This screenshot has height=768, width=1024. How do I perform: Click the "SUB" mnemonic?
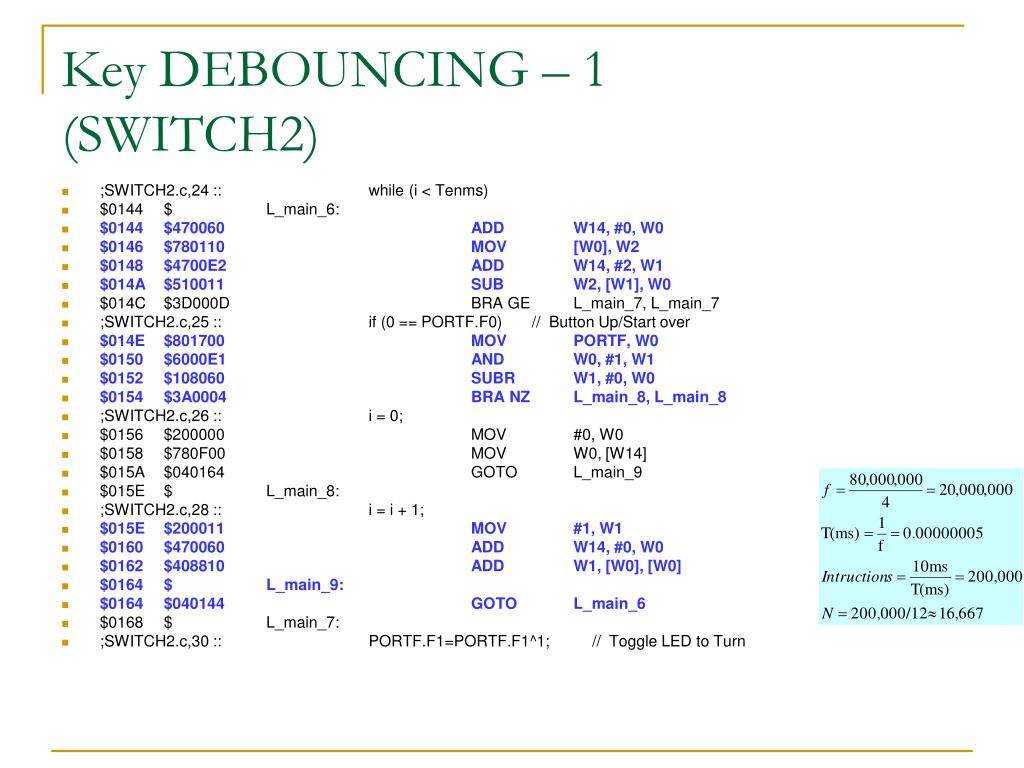[487, 285]
